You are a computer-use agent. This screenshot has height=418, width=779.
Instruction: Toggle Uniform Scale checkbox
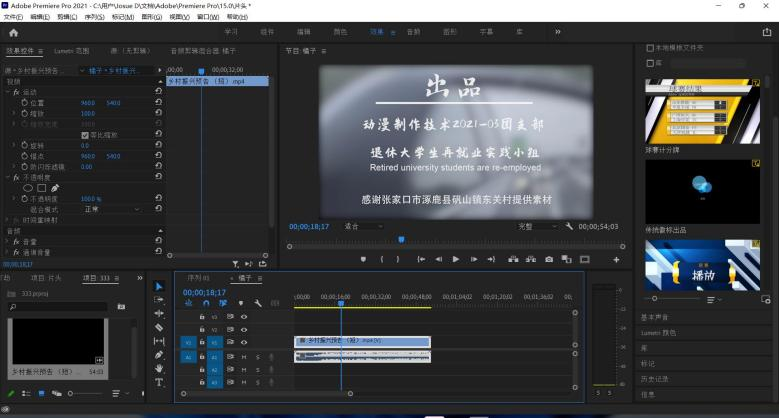(x=84, y=135)
